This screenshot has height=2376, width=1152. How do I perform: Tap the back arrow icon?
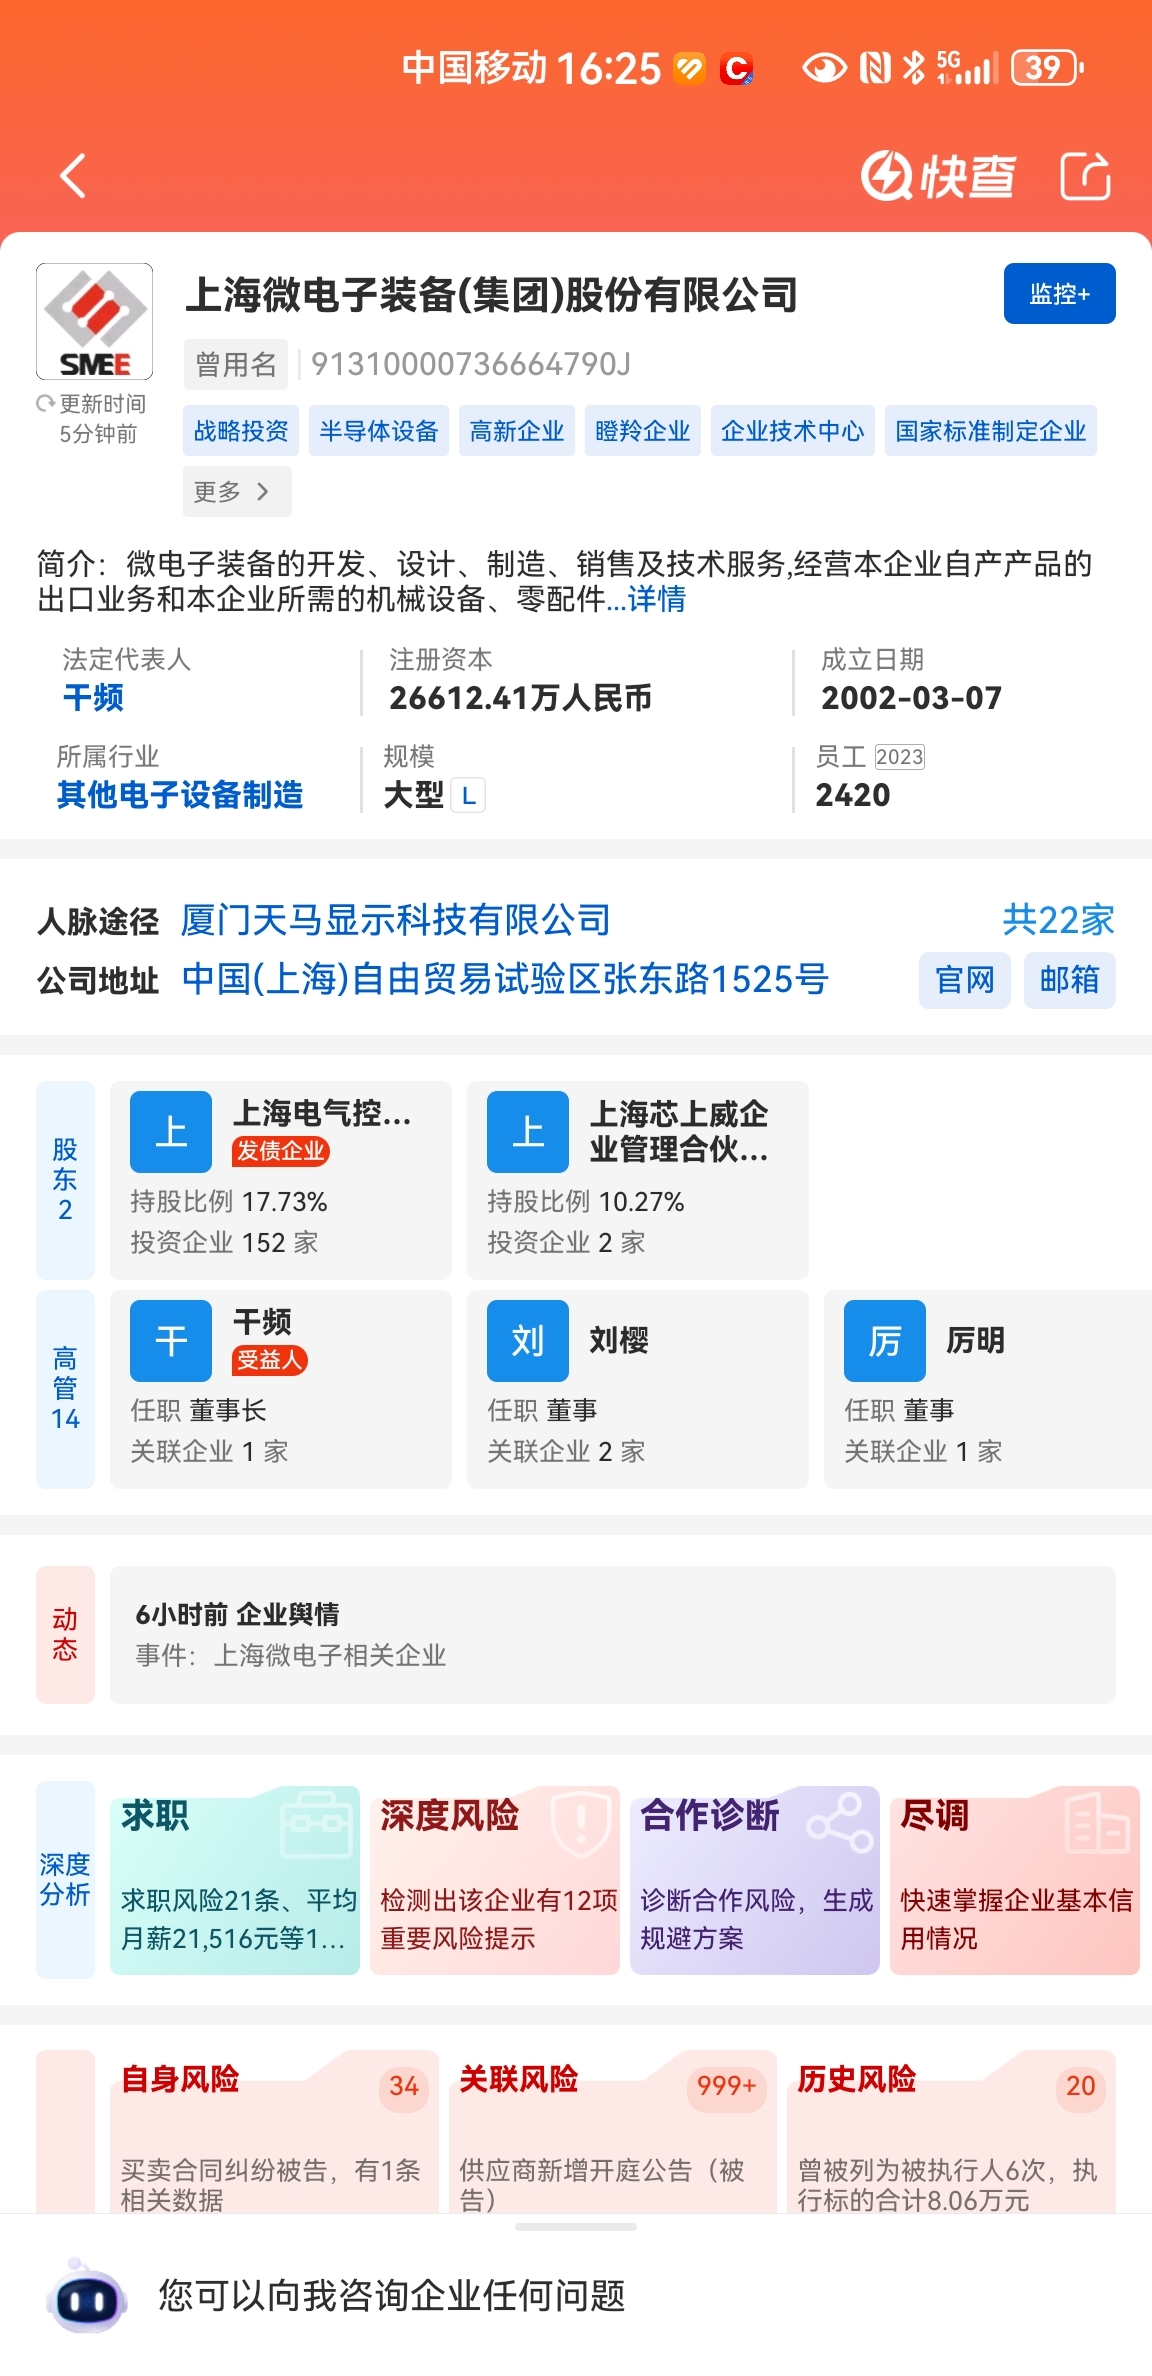pos(73,176)
